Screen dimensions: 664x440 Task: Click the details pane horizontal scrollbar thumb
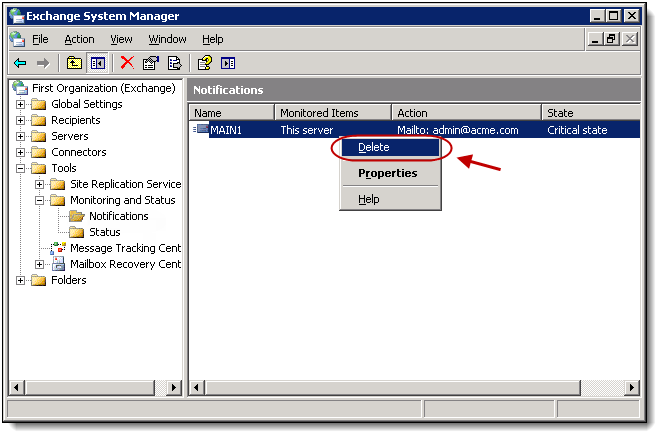click(392, 387)
